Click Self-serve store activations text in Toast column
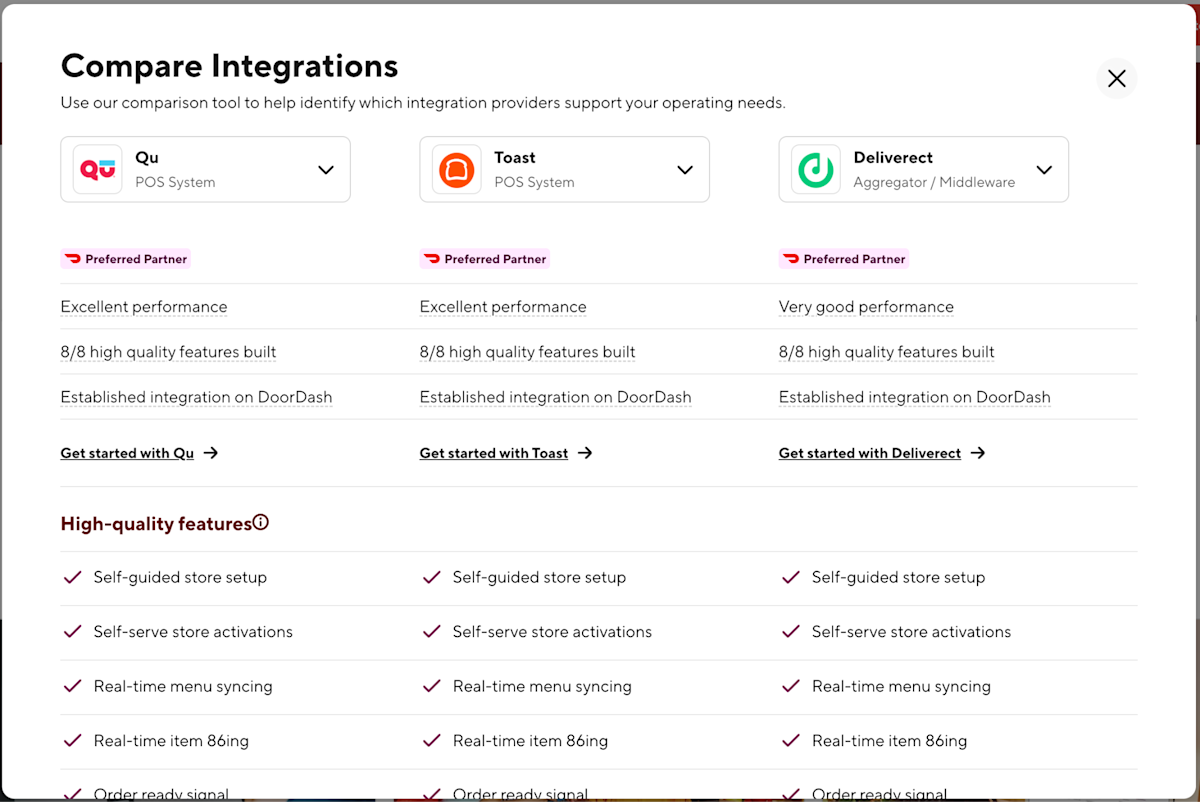Image resolution: width=1200 pixels, height=802 pixels. [x=552, y=632]
